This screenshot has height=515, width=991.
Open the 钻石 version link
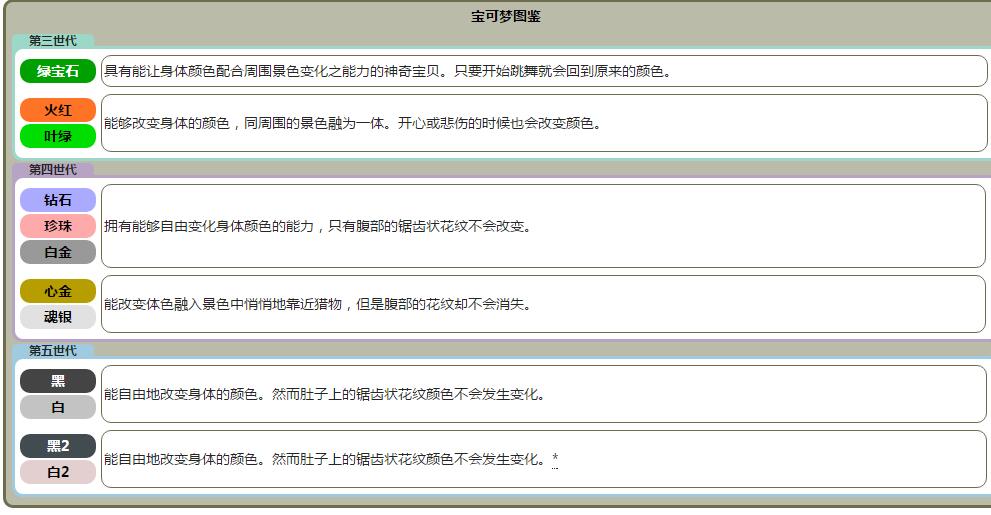[58, 200]
